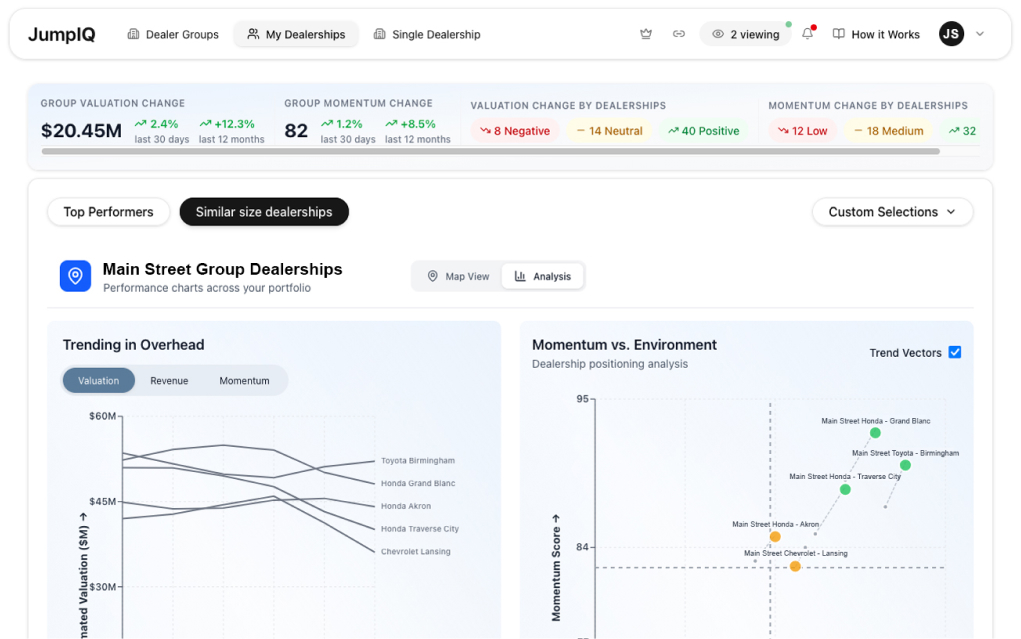This screenshot has width=1021, height=639.
Task: Click the orange Chevrolet Lansing dot
Action: pos(795,566)
